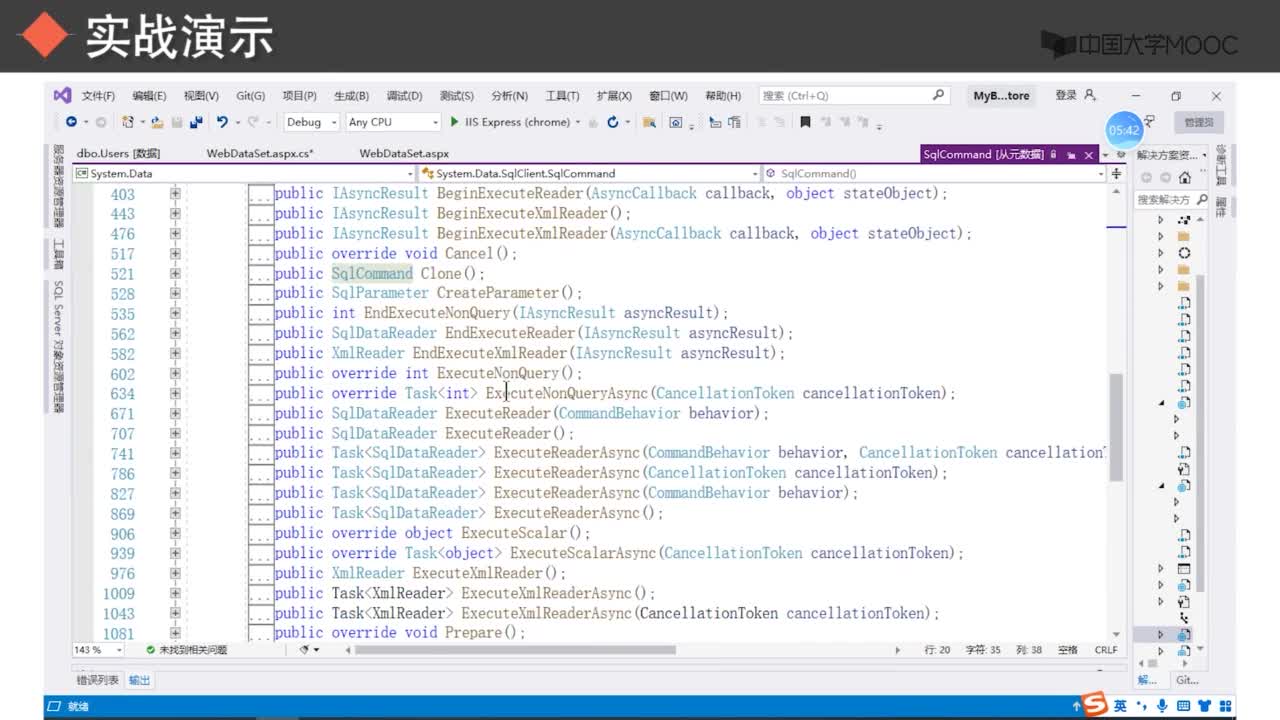1280x720 pixels.
Task: Click the editor vertical scrollbar thumb
Action: click(1117, 428)
